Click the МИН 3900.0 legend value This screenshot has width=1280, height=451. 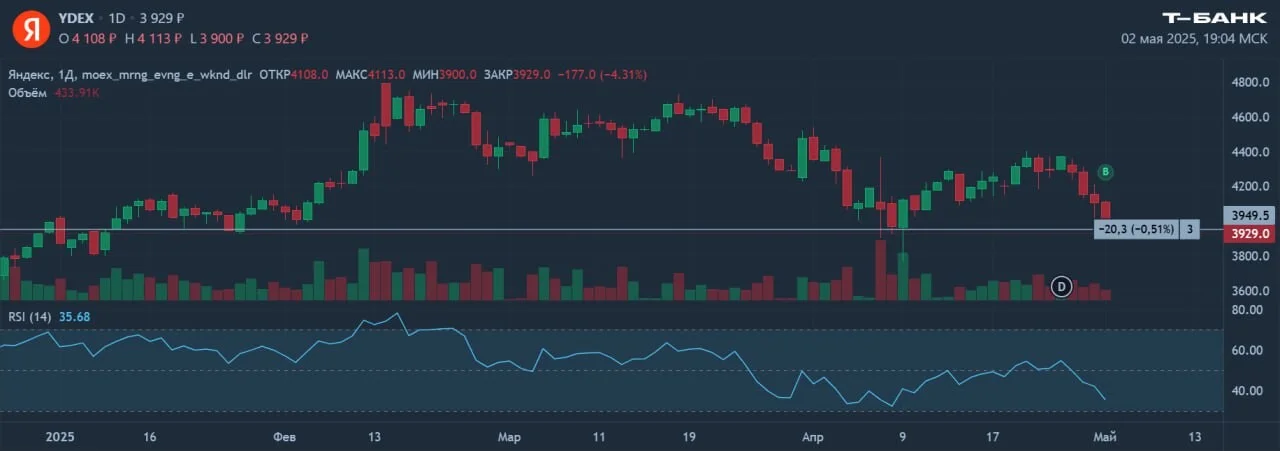click(444, 75)
